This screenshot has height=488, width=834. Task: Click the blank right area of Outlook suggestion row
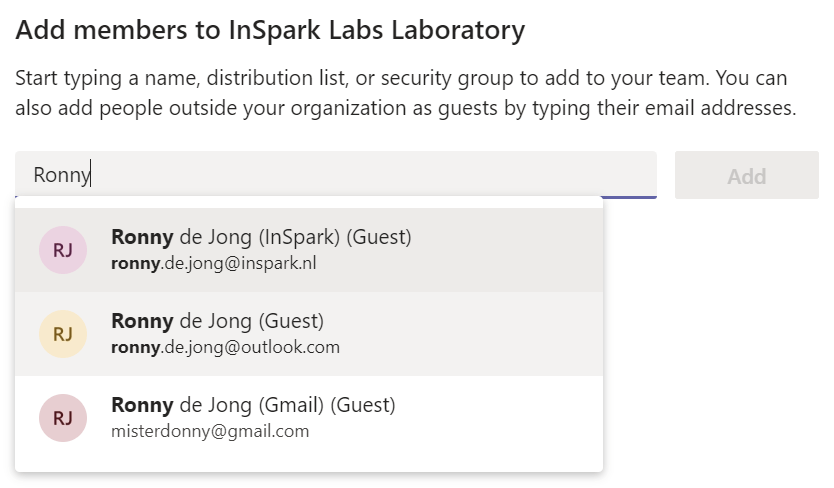[x=520, y=334]
